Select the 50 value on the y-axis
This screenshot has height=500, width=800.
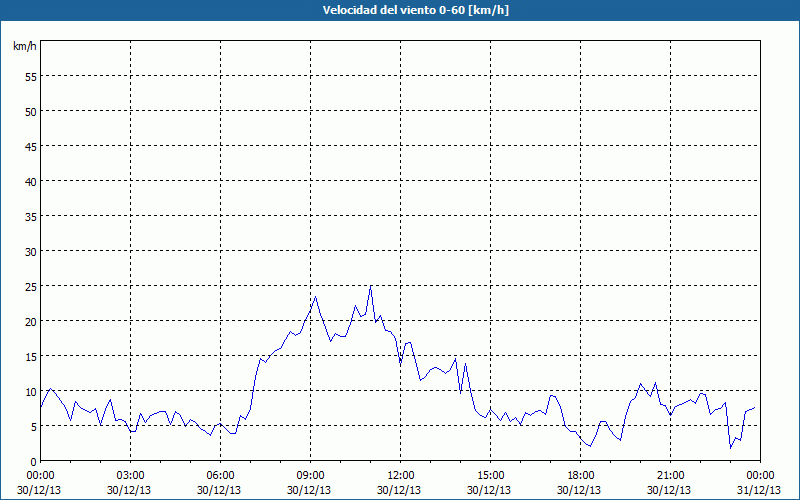tap(31, 111)
